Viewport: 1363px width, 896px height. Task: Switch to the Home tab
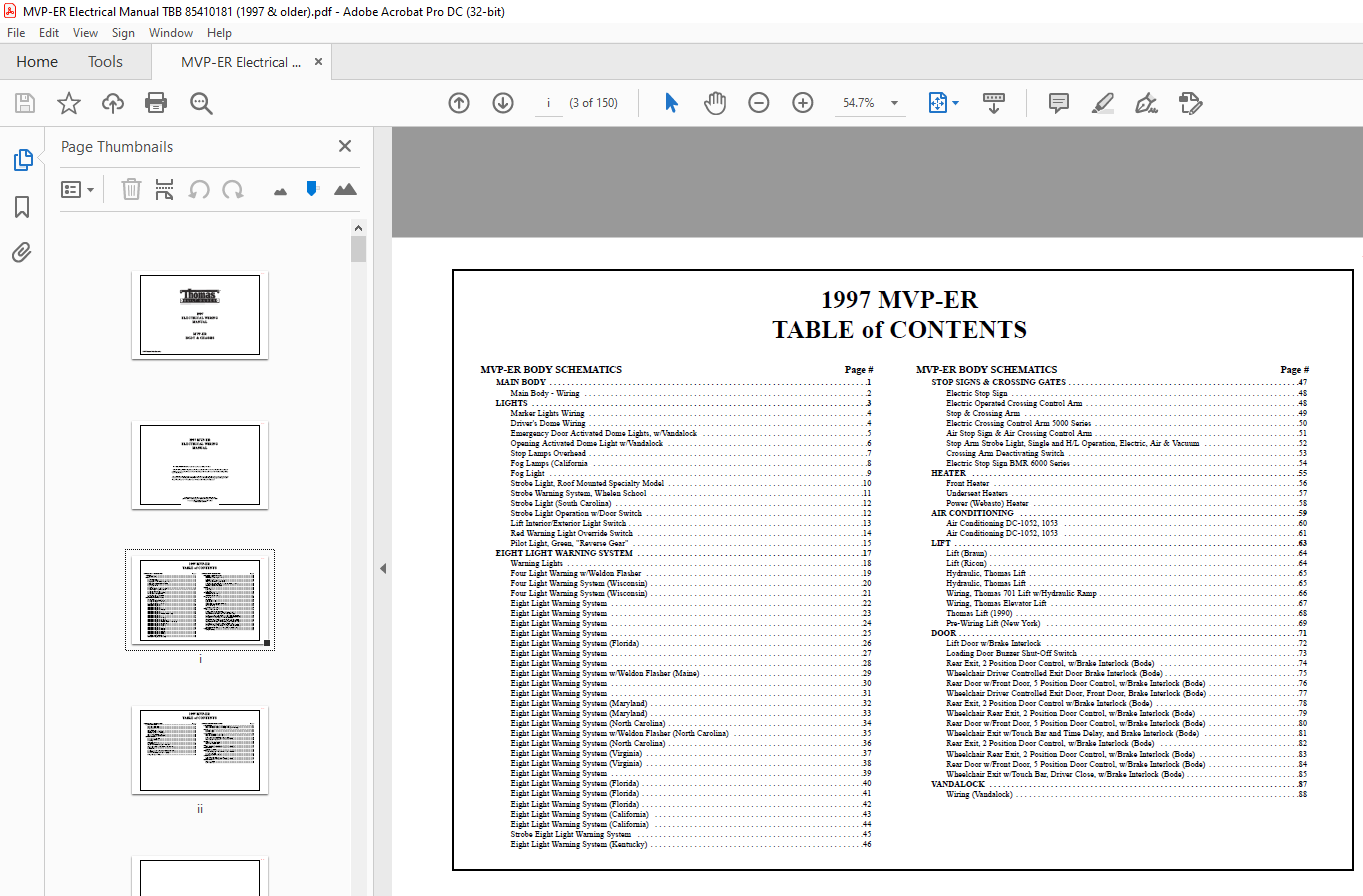[37, 62]
